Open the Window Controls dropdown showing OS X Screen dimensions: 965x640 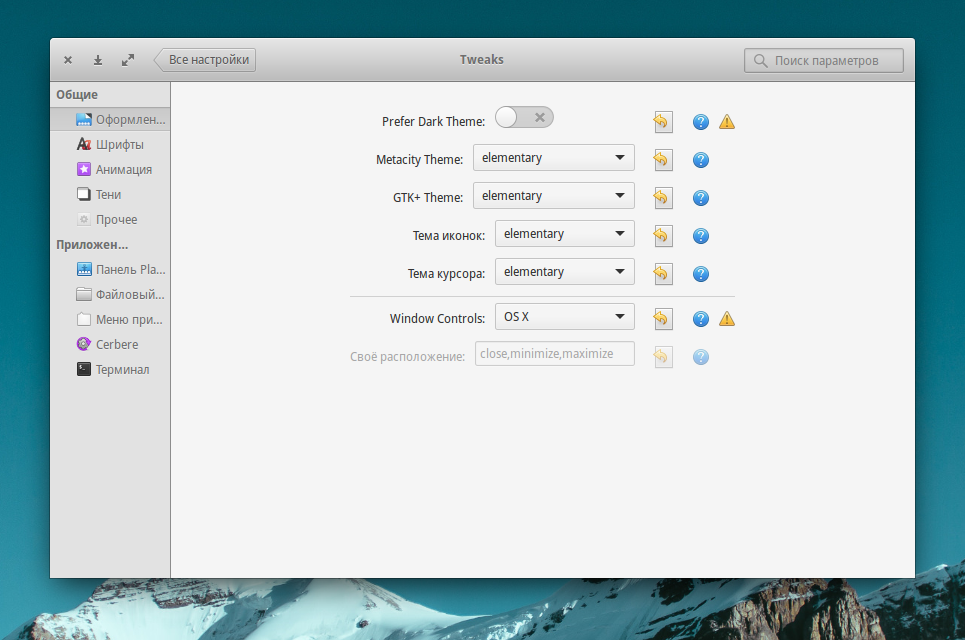click(x=565, y=316)
